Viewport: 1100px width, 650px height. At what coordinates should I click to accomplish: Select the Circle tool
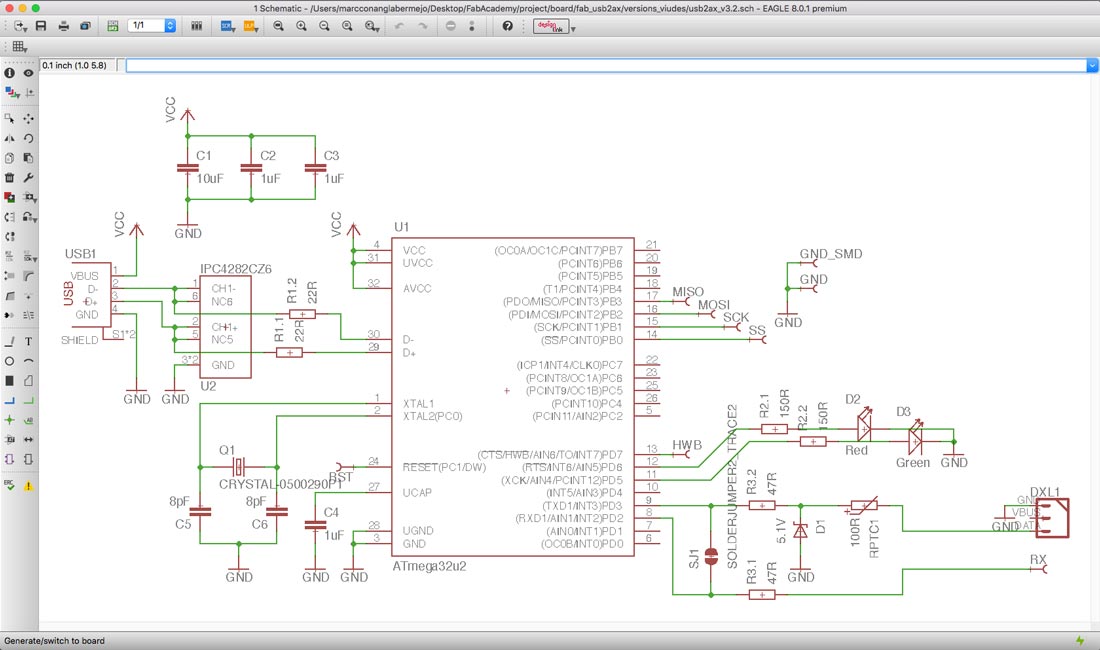[x=9, y=361]
